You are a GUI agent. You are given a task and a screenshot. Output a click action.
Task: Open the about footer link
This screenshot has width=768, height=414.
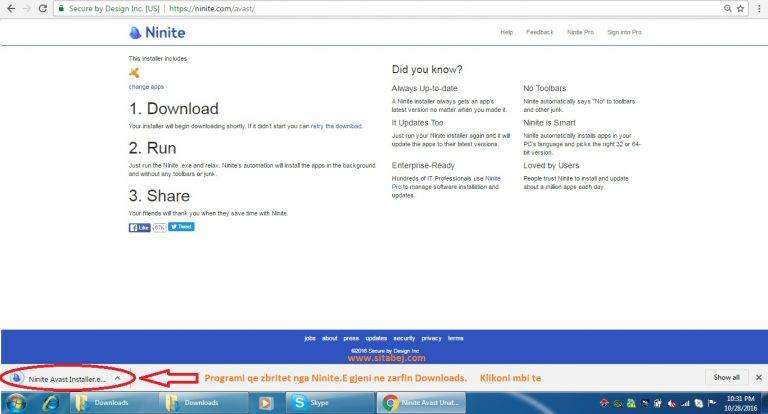[x=330, y=338]
